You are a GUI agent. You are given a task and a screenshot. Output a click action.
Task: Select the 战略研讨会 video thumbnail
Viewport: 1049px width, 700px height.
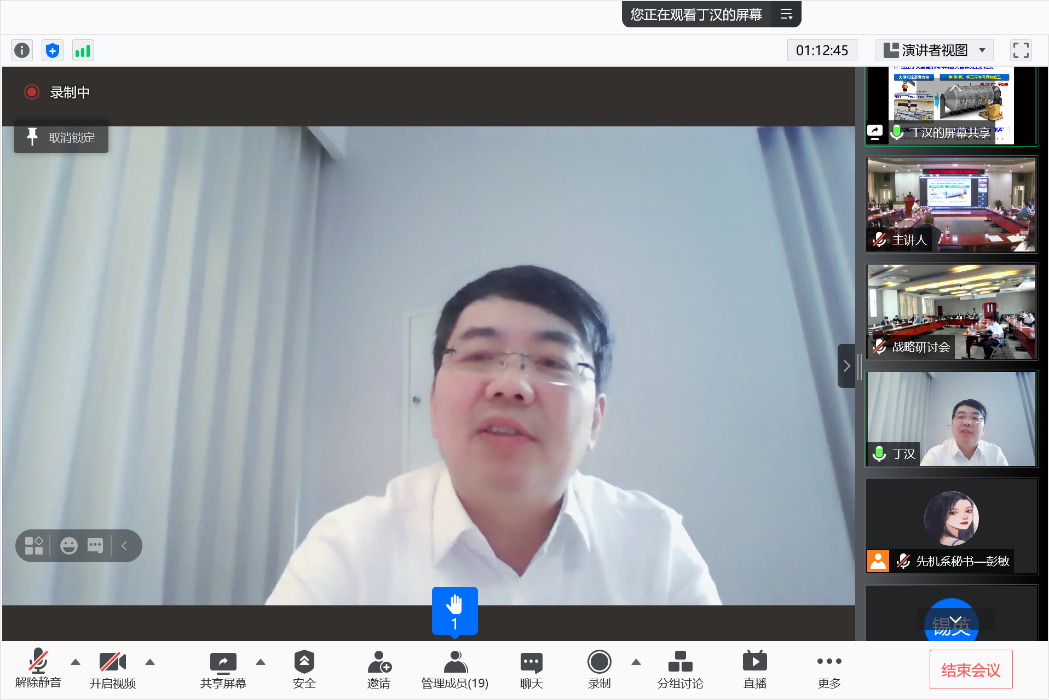tap(951, 311)
